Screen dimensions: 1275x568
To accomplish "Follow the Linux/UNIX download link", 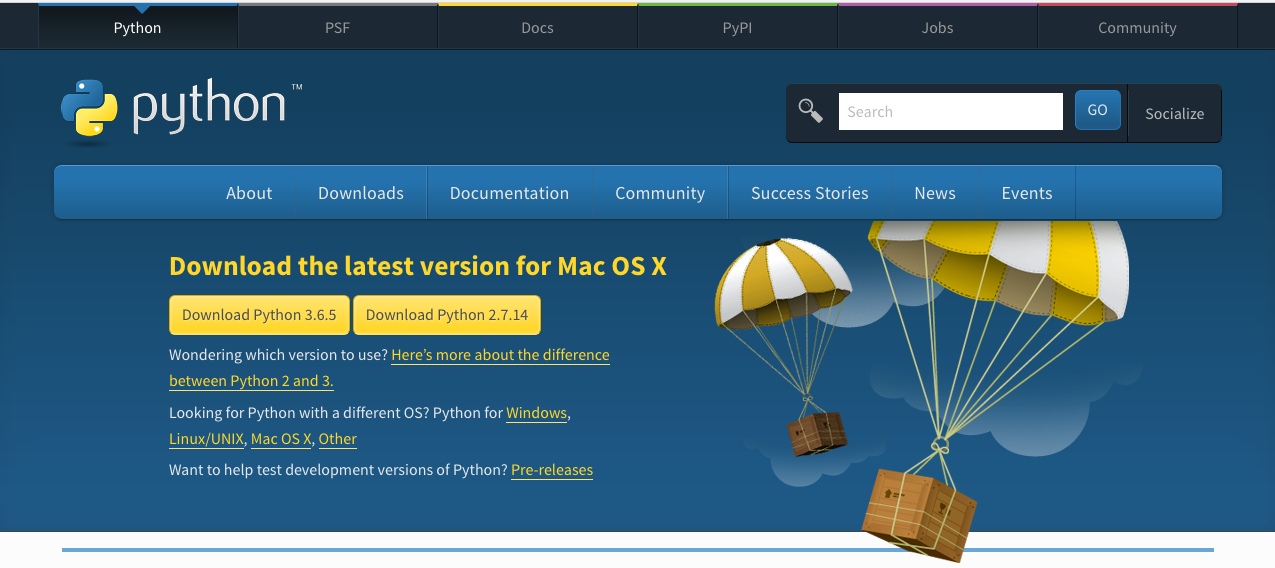I will pyautogui.click(x=206, y=439).
